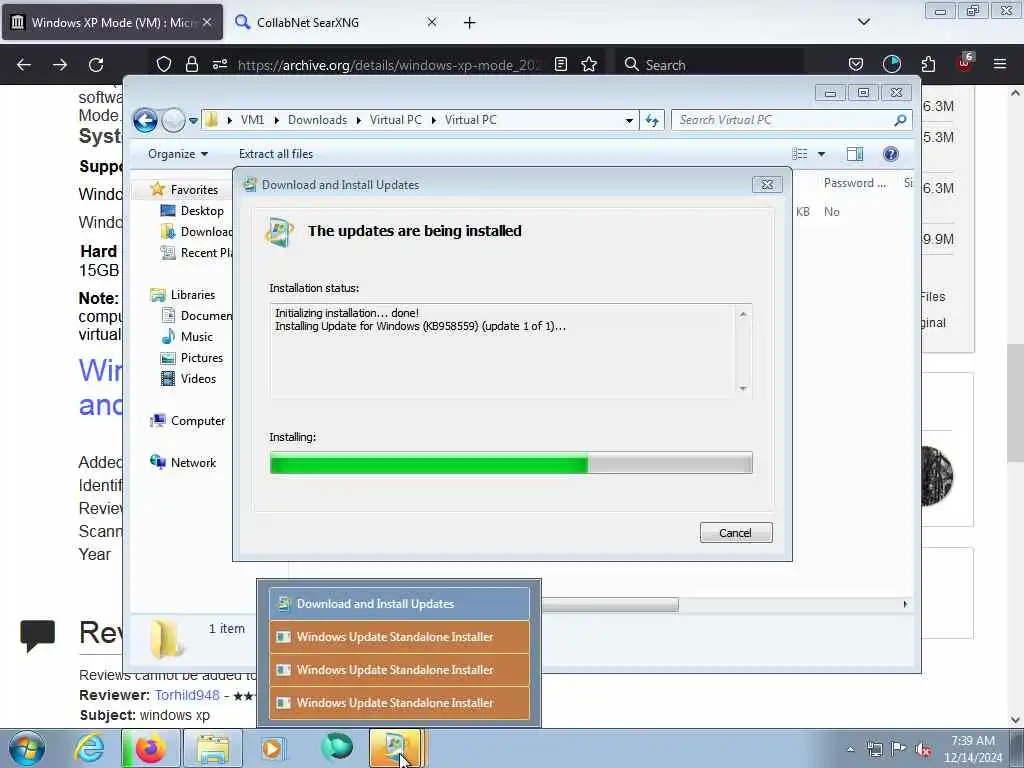
Task: Launch Internet Explorer from taskbar
Action: 89,748
